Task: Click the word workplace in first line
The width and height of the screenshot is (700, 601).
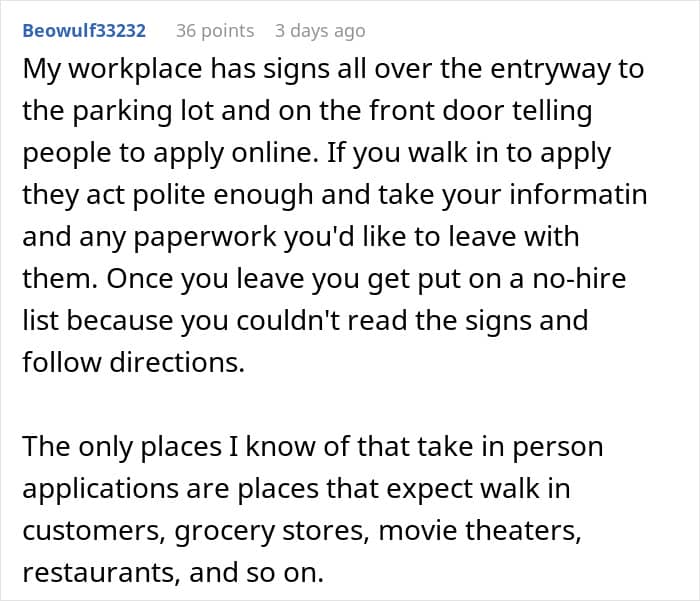Action: point(135,70)
